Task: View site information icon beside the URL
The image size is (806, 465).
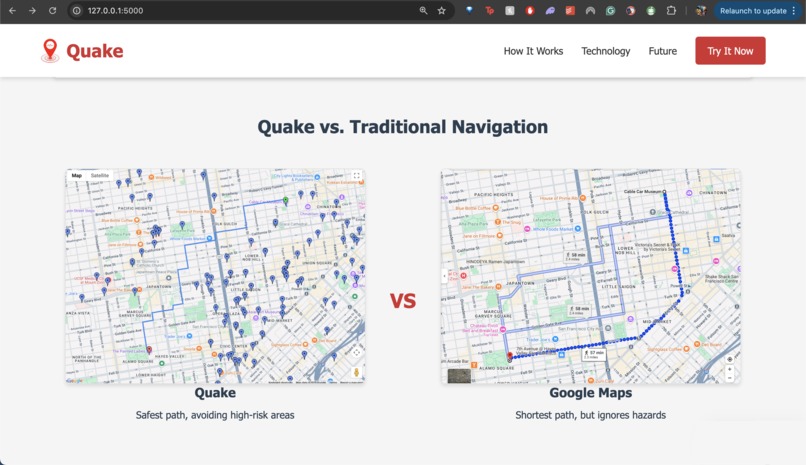Action: coord(77,10)
